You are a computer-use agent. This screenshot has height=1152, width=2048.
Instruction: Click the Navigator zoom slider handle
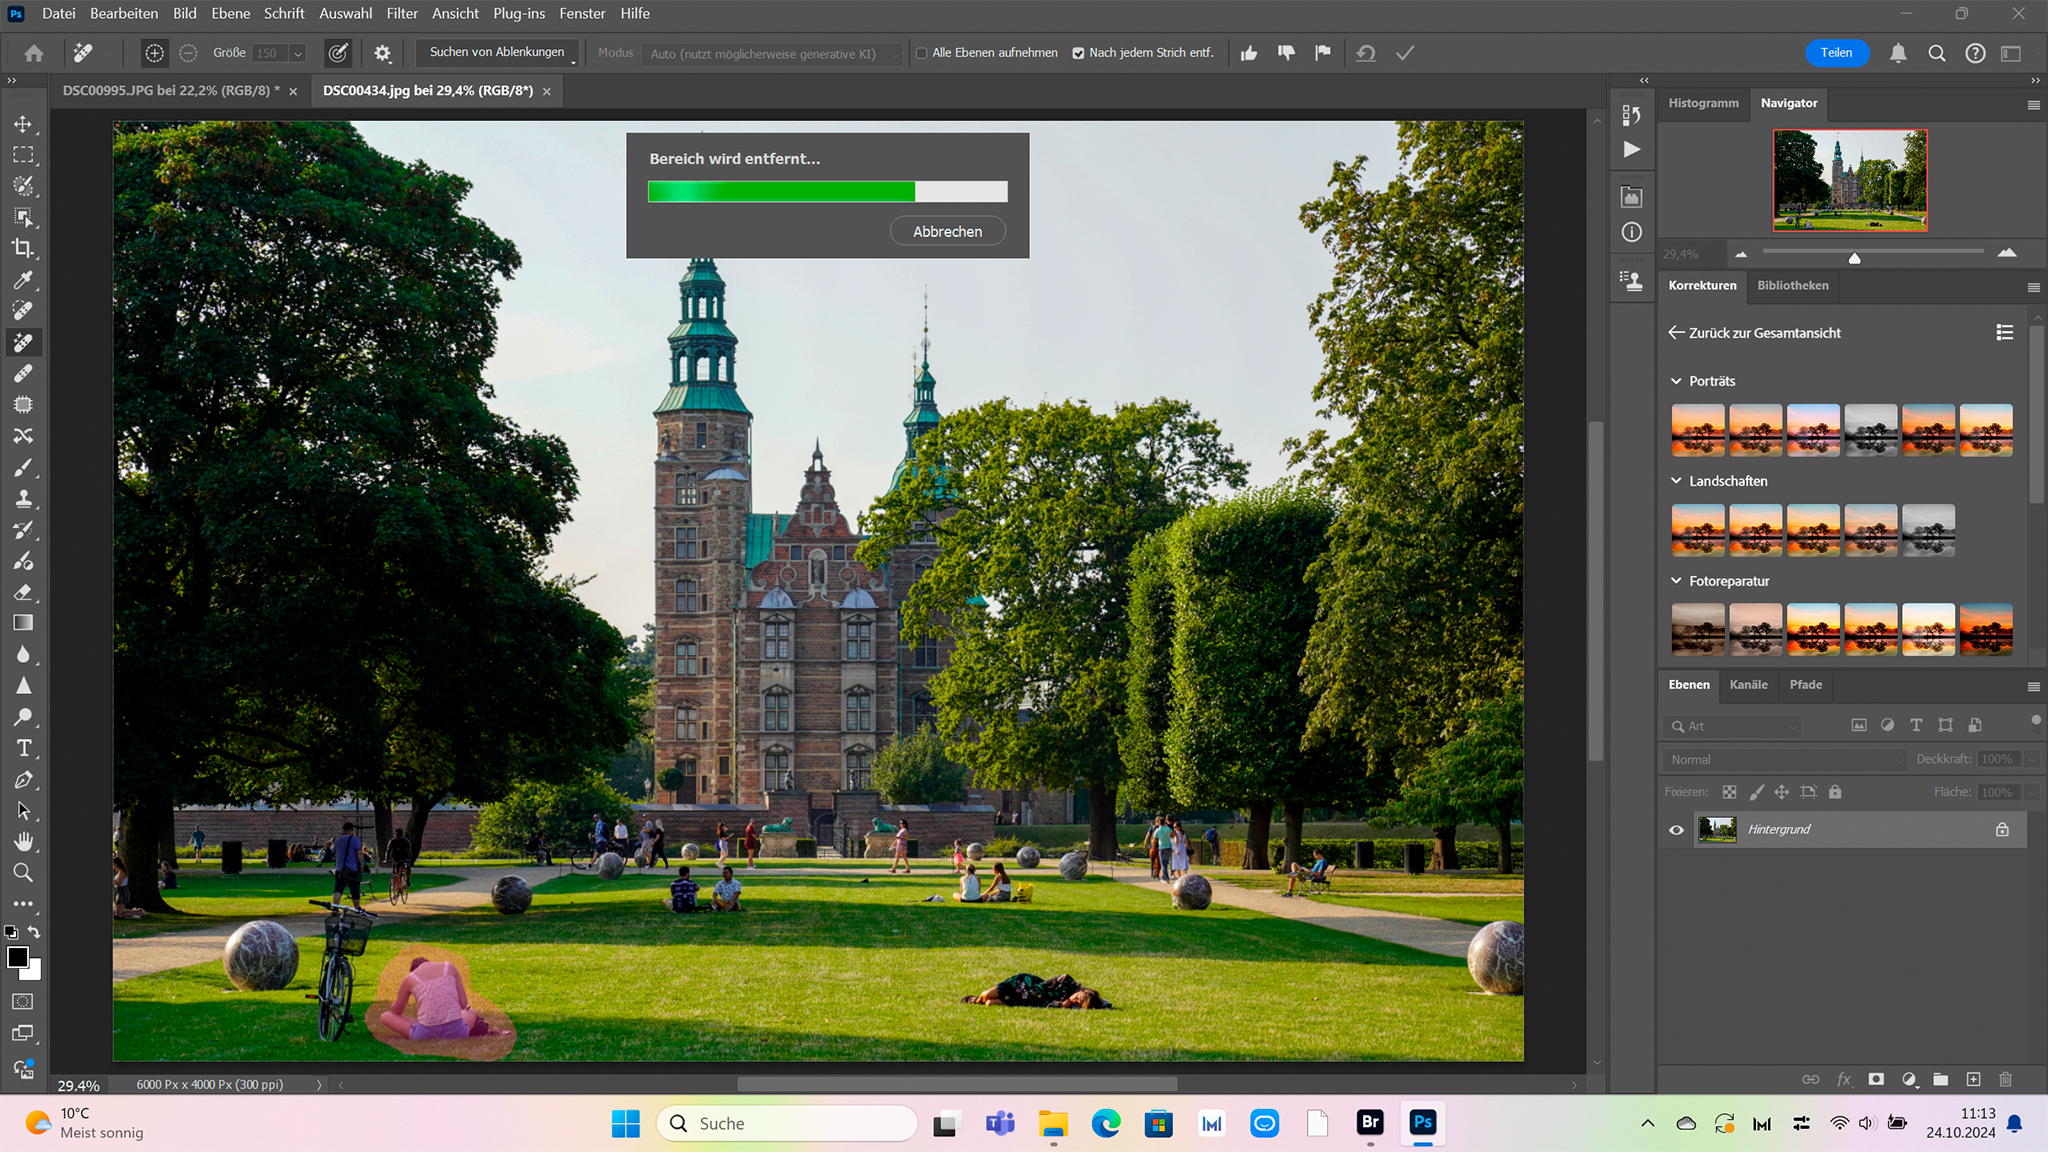tap(1854, 258)
